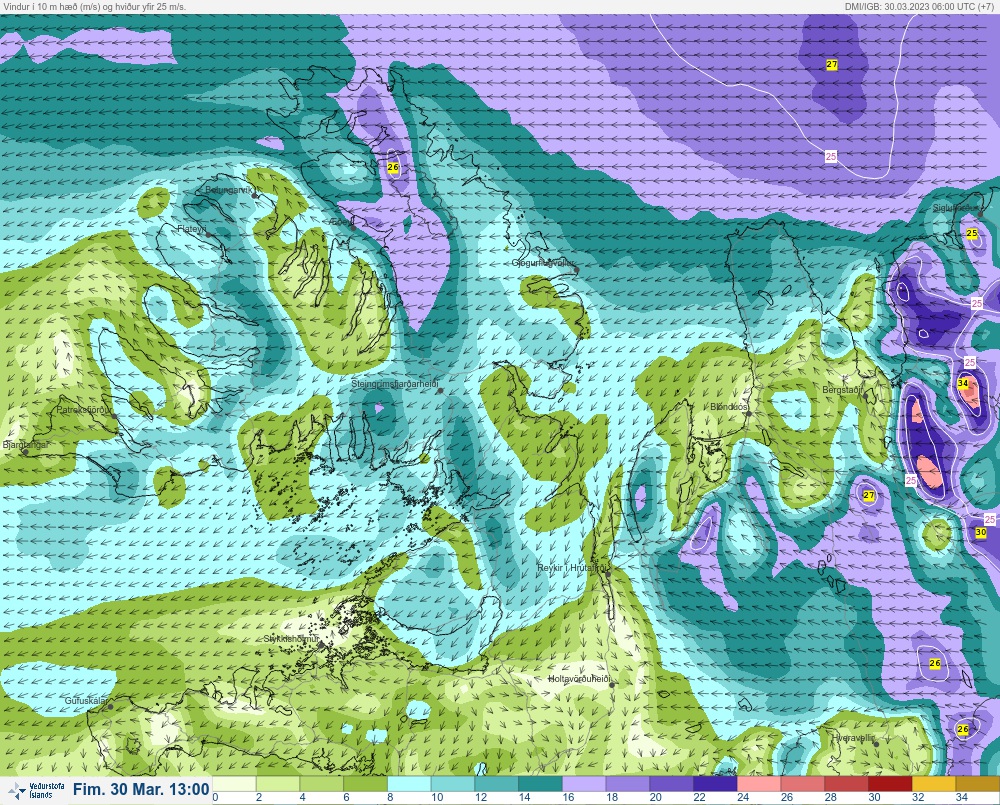Select the green 4–6 m/s legend swatch

(x=321, y=784)
